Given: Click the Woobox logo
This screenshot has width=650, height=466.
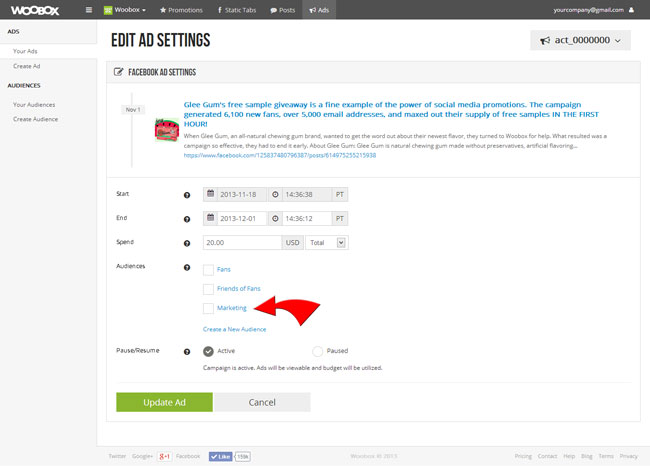Looking at the screenshot, I should click(x=35, y=10).
